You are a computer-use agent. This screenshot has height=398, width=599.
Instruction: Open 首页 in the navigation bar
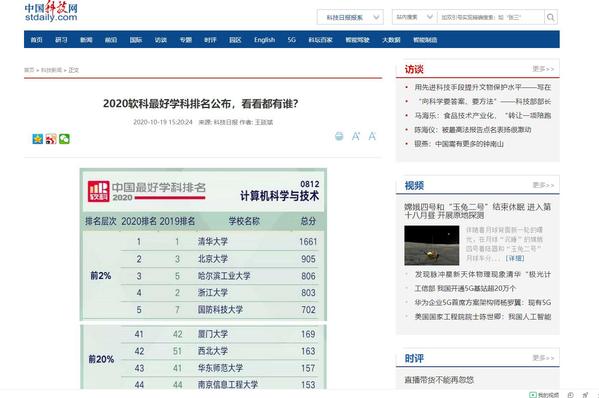[36, 40]
